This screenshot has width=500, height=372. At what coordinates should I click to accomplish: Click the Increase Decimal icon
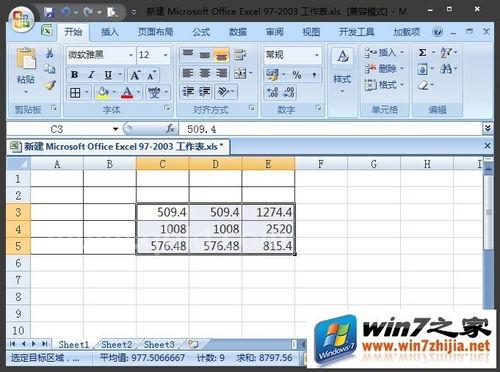click(x=272, y=92)
